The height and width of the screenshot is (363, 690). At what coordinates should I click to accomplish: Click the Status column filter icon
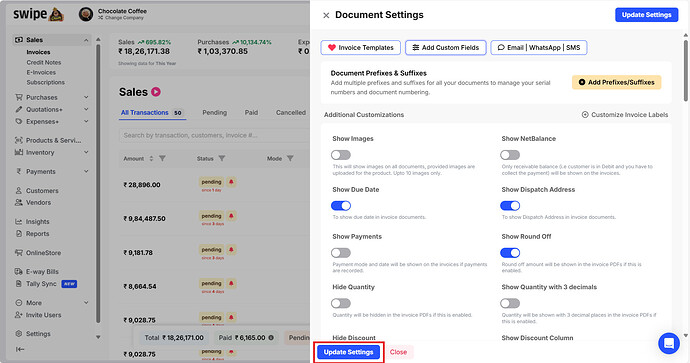tap(222, 158)
